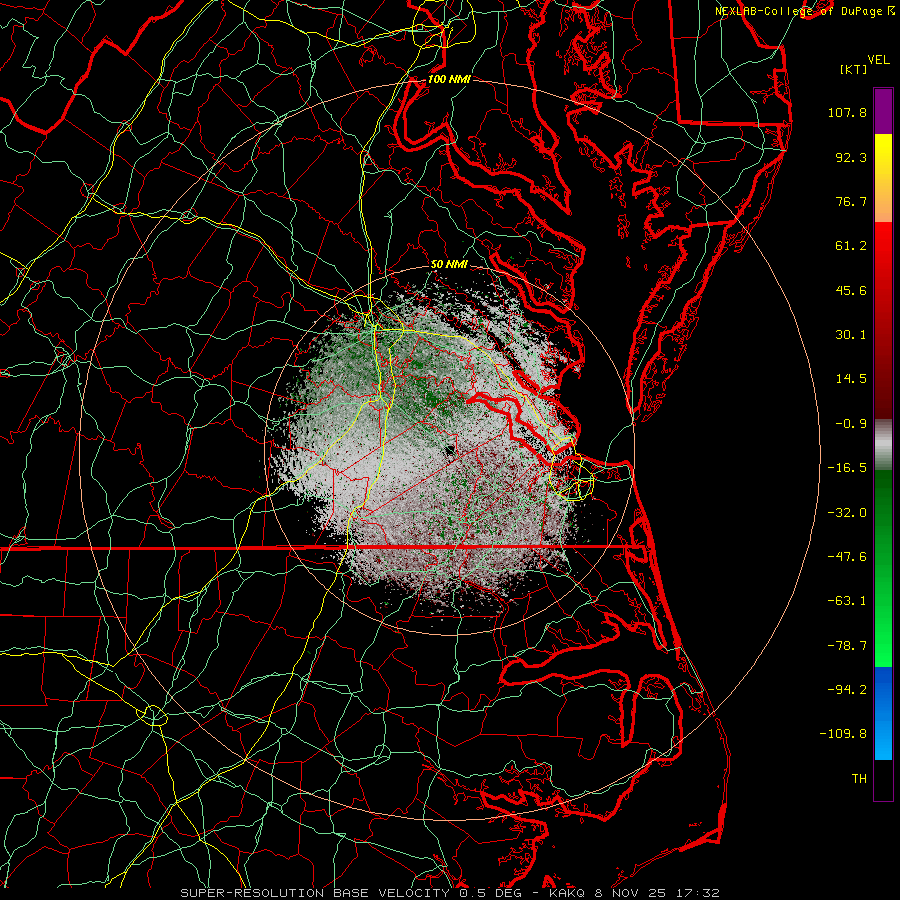900x900 pixels.
Task: Click the -47.6 legend value
Action: [847, 557]
